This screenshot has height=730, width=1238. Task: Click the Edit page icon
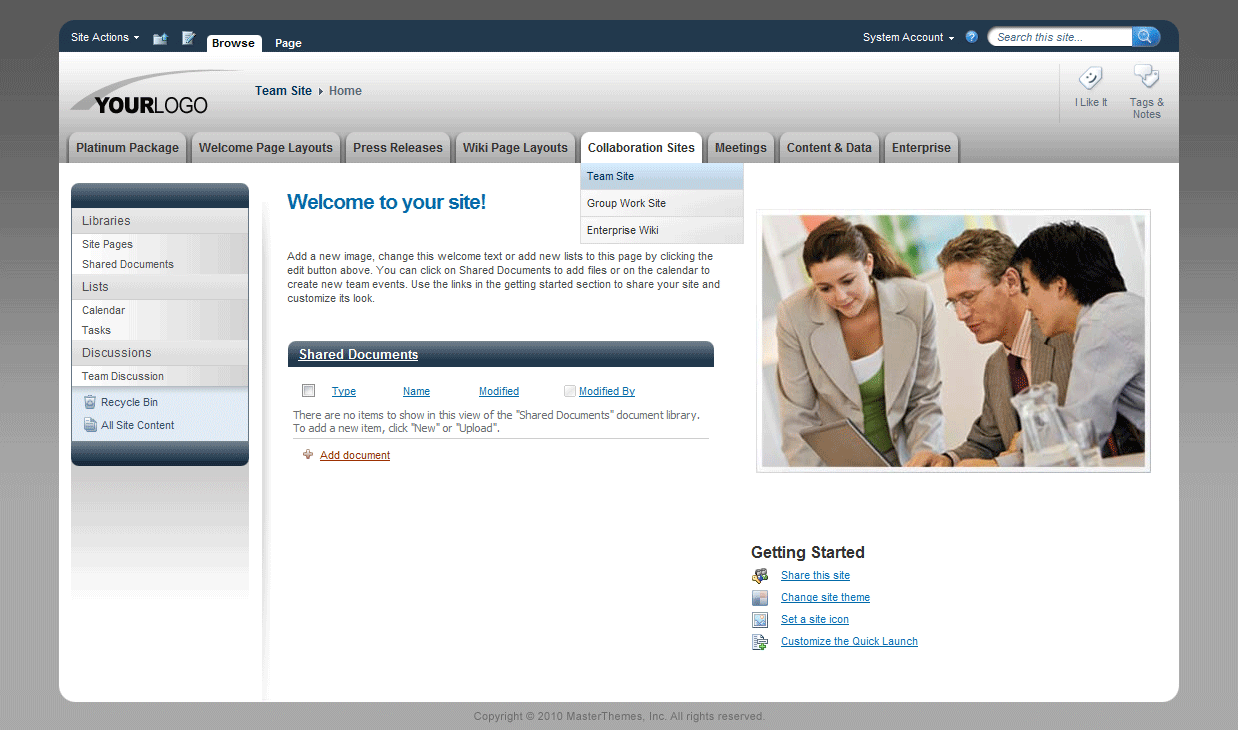(188, 37)
